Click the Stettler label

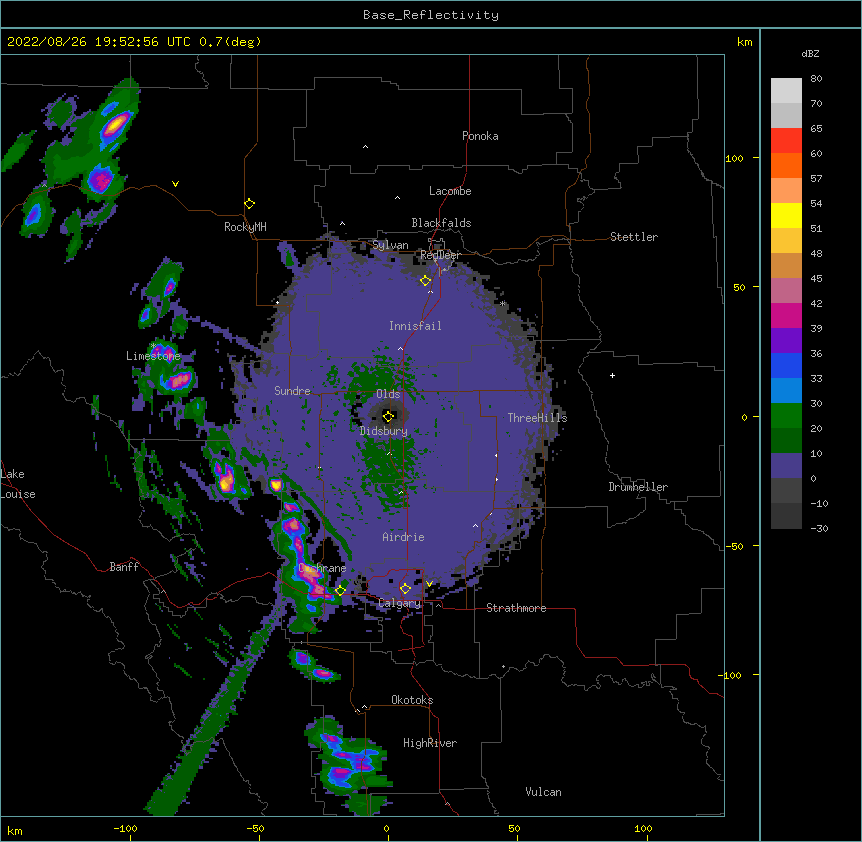point(634,237)
